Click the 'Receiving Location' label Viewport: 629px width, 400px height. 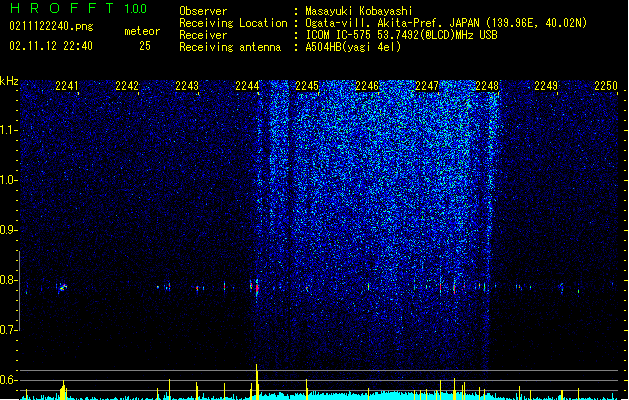pyautogui.click(x=233, y=23)
